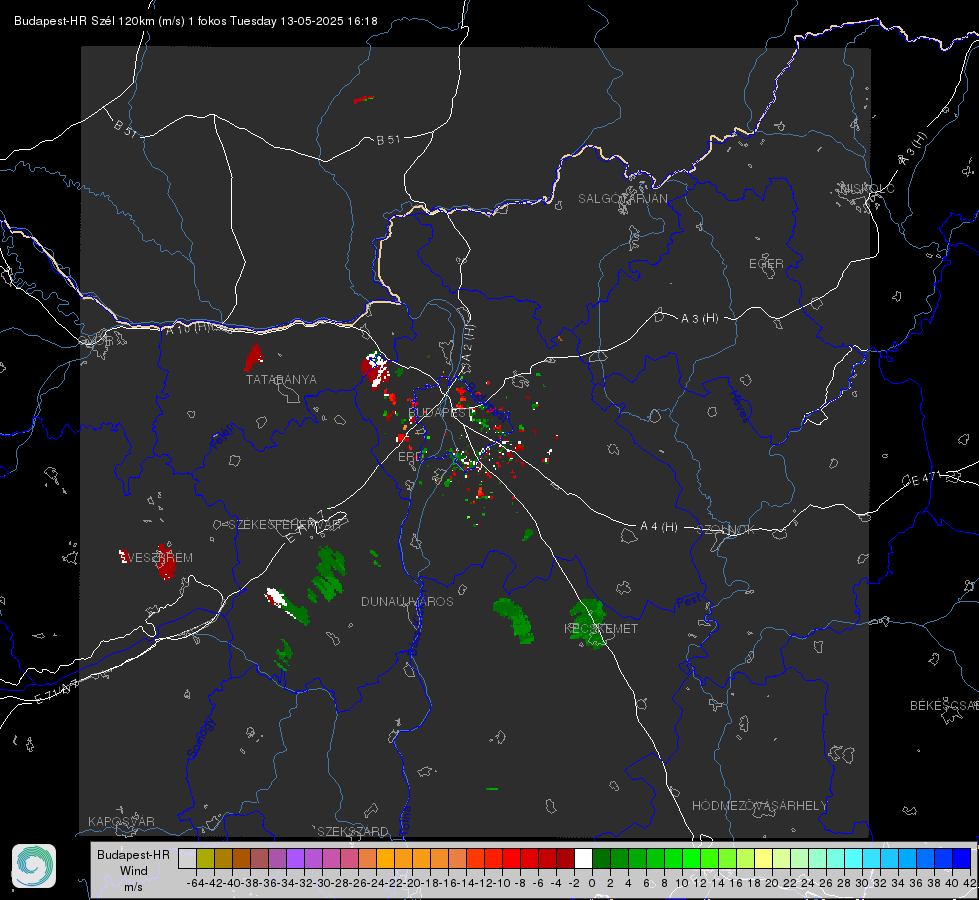
Task: Click the Budapest-HR Wind m/s legend caption
Action: pyautogui.click(x=133, y=870)
